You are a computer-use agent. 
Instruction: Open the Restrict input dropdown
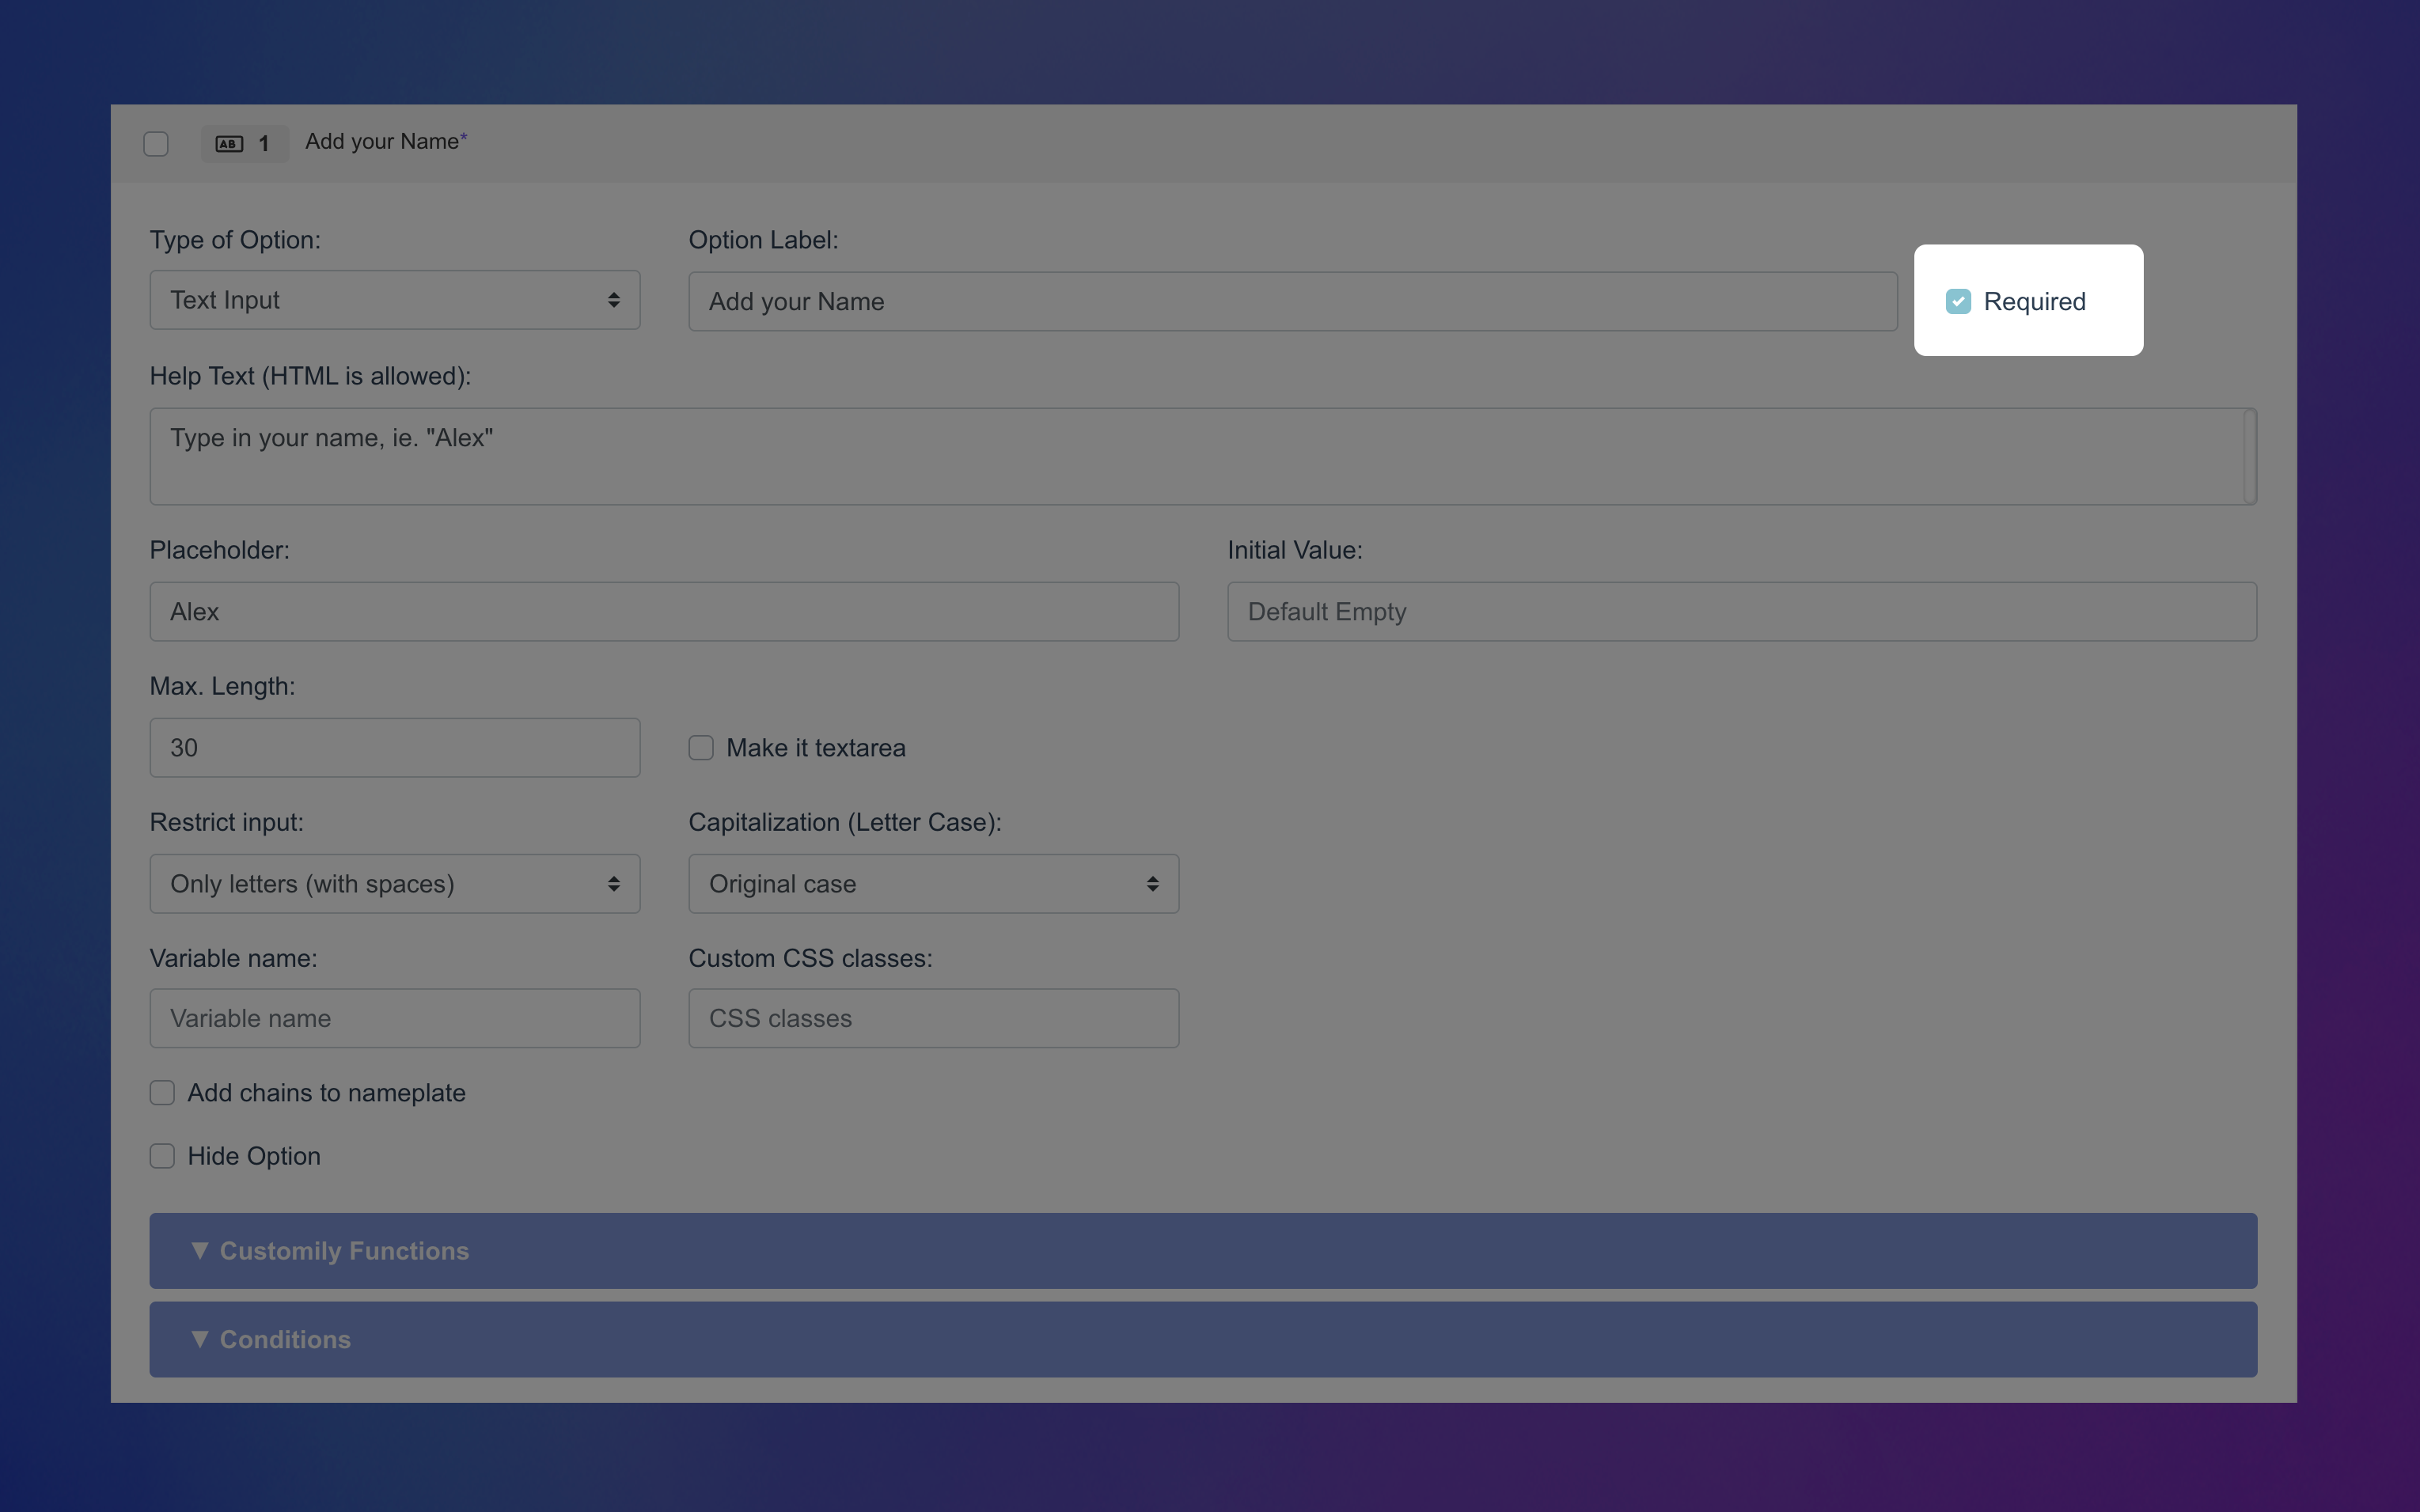pyautogui.click(x=394, y=884)
